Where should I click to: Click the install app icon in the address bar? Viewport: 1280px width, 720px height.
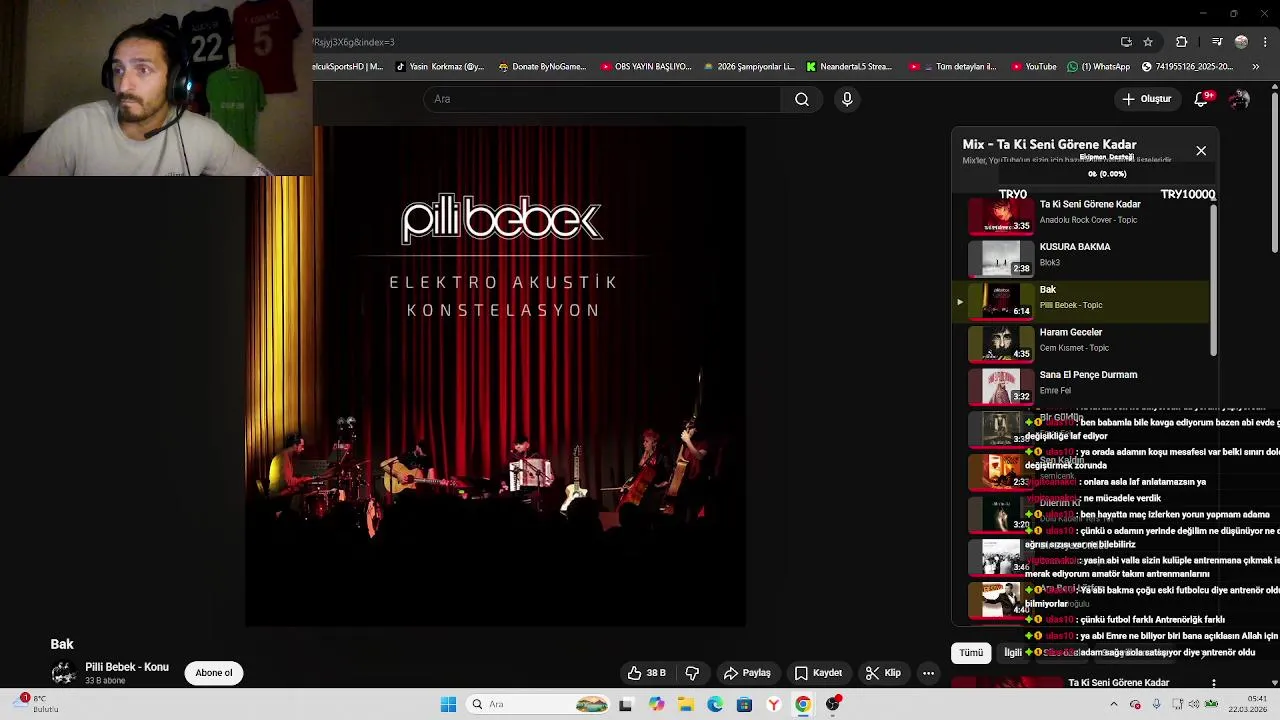tap(1126, 42)
